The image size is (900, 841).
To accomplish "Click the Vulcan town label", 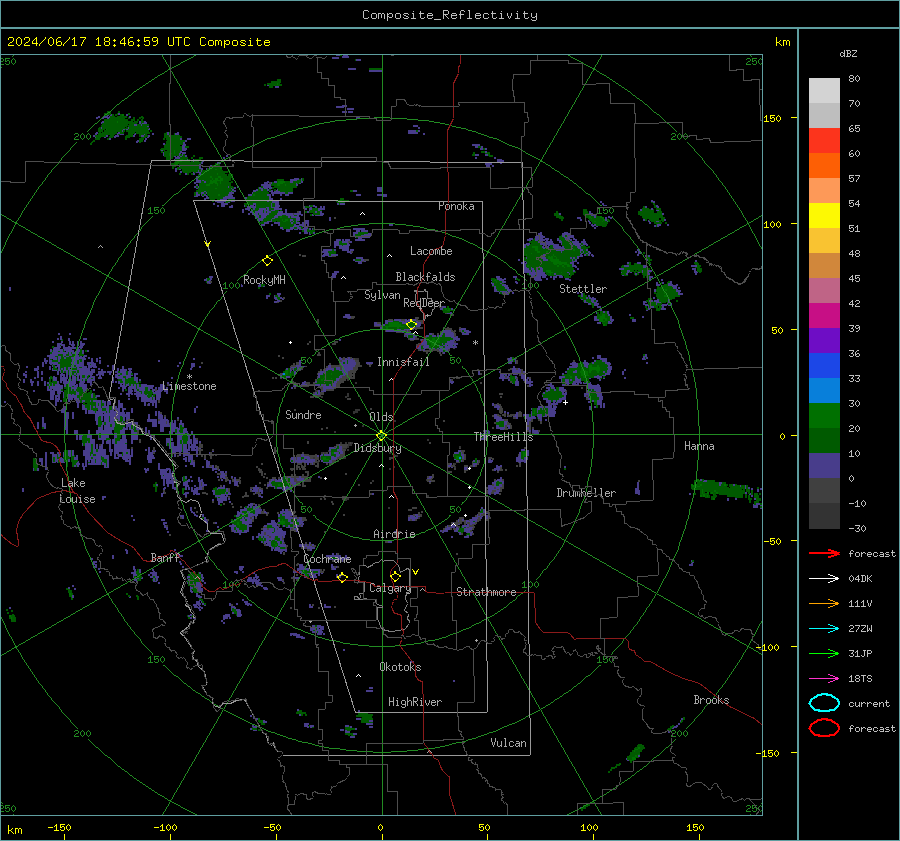I will tap(508, 743).
